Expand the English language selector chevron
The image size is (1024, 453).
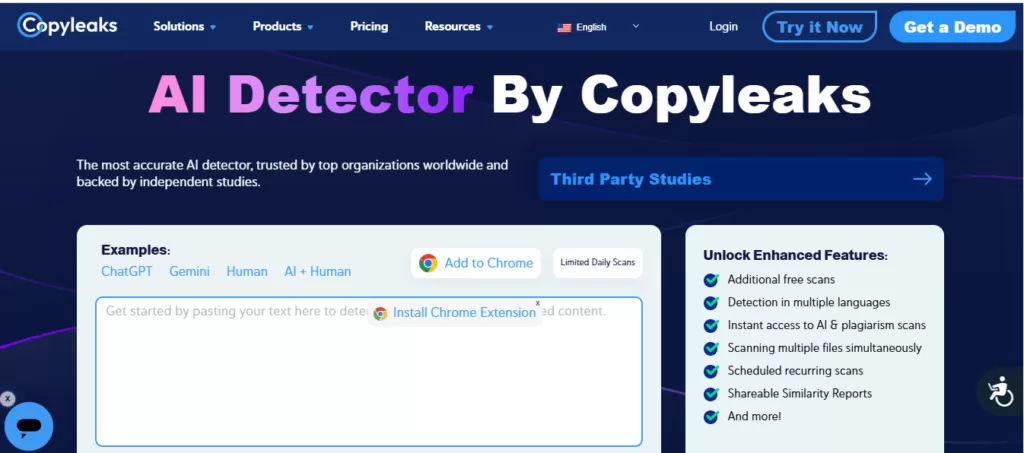coord(635,27)
